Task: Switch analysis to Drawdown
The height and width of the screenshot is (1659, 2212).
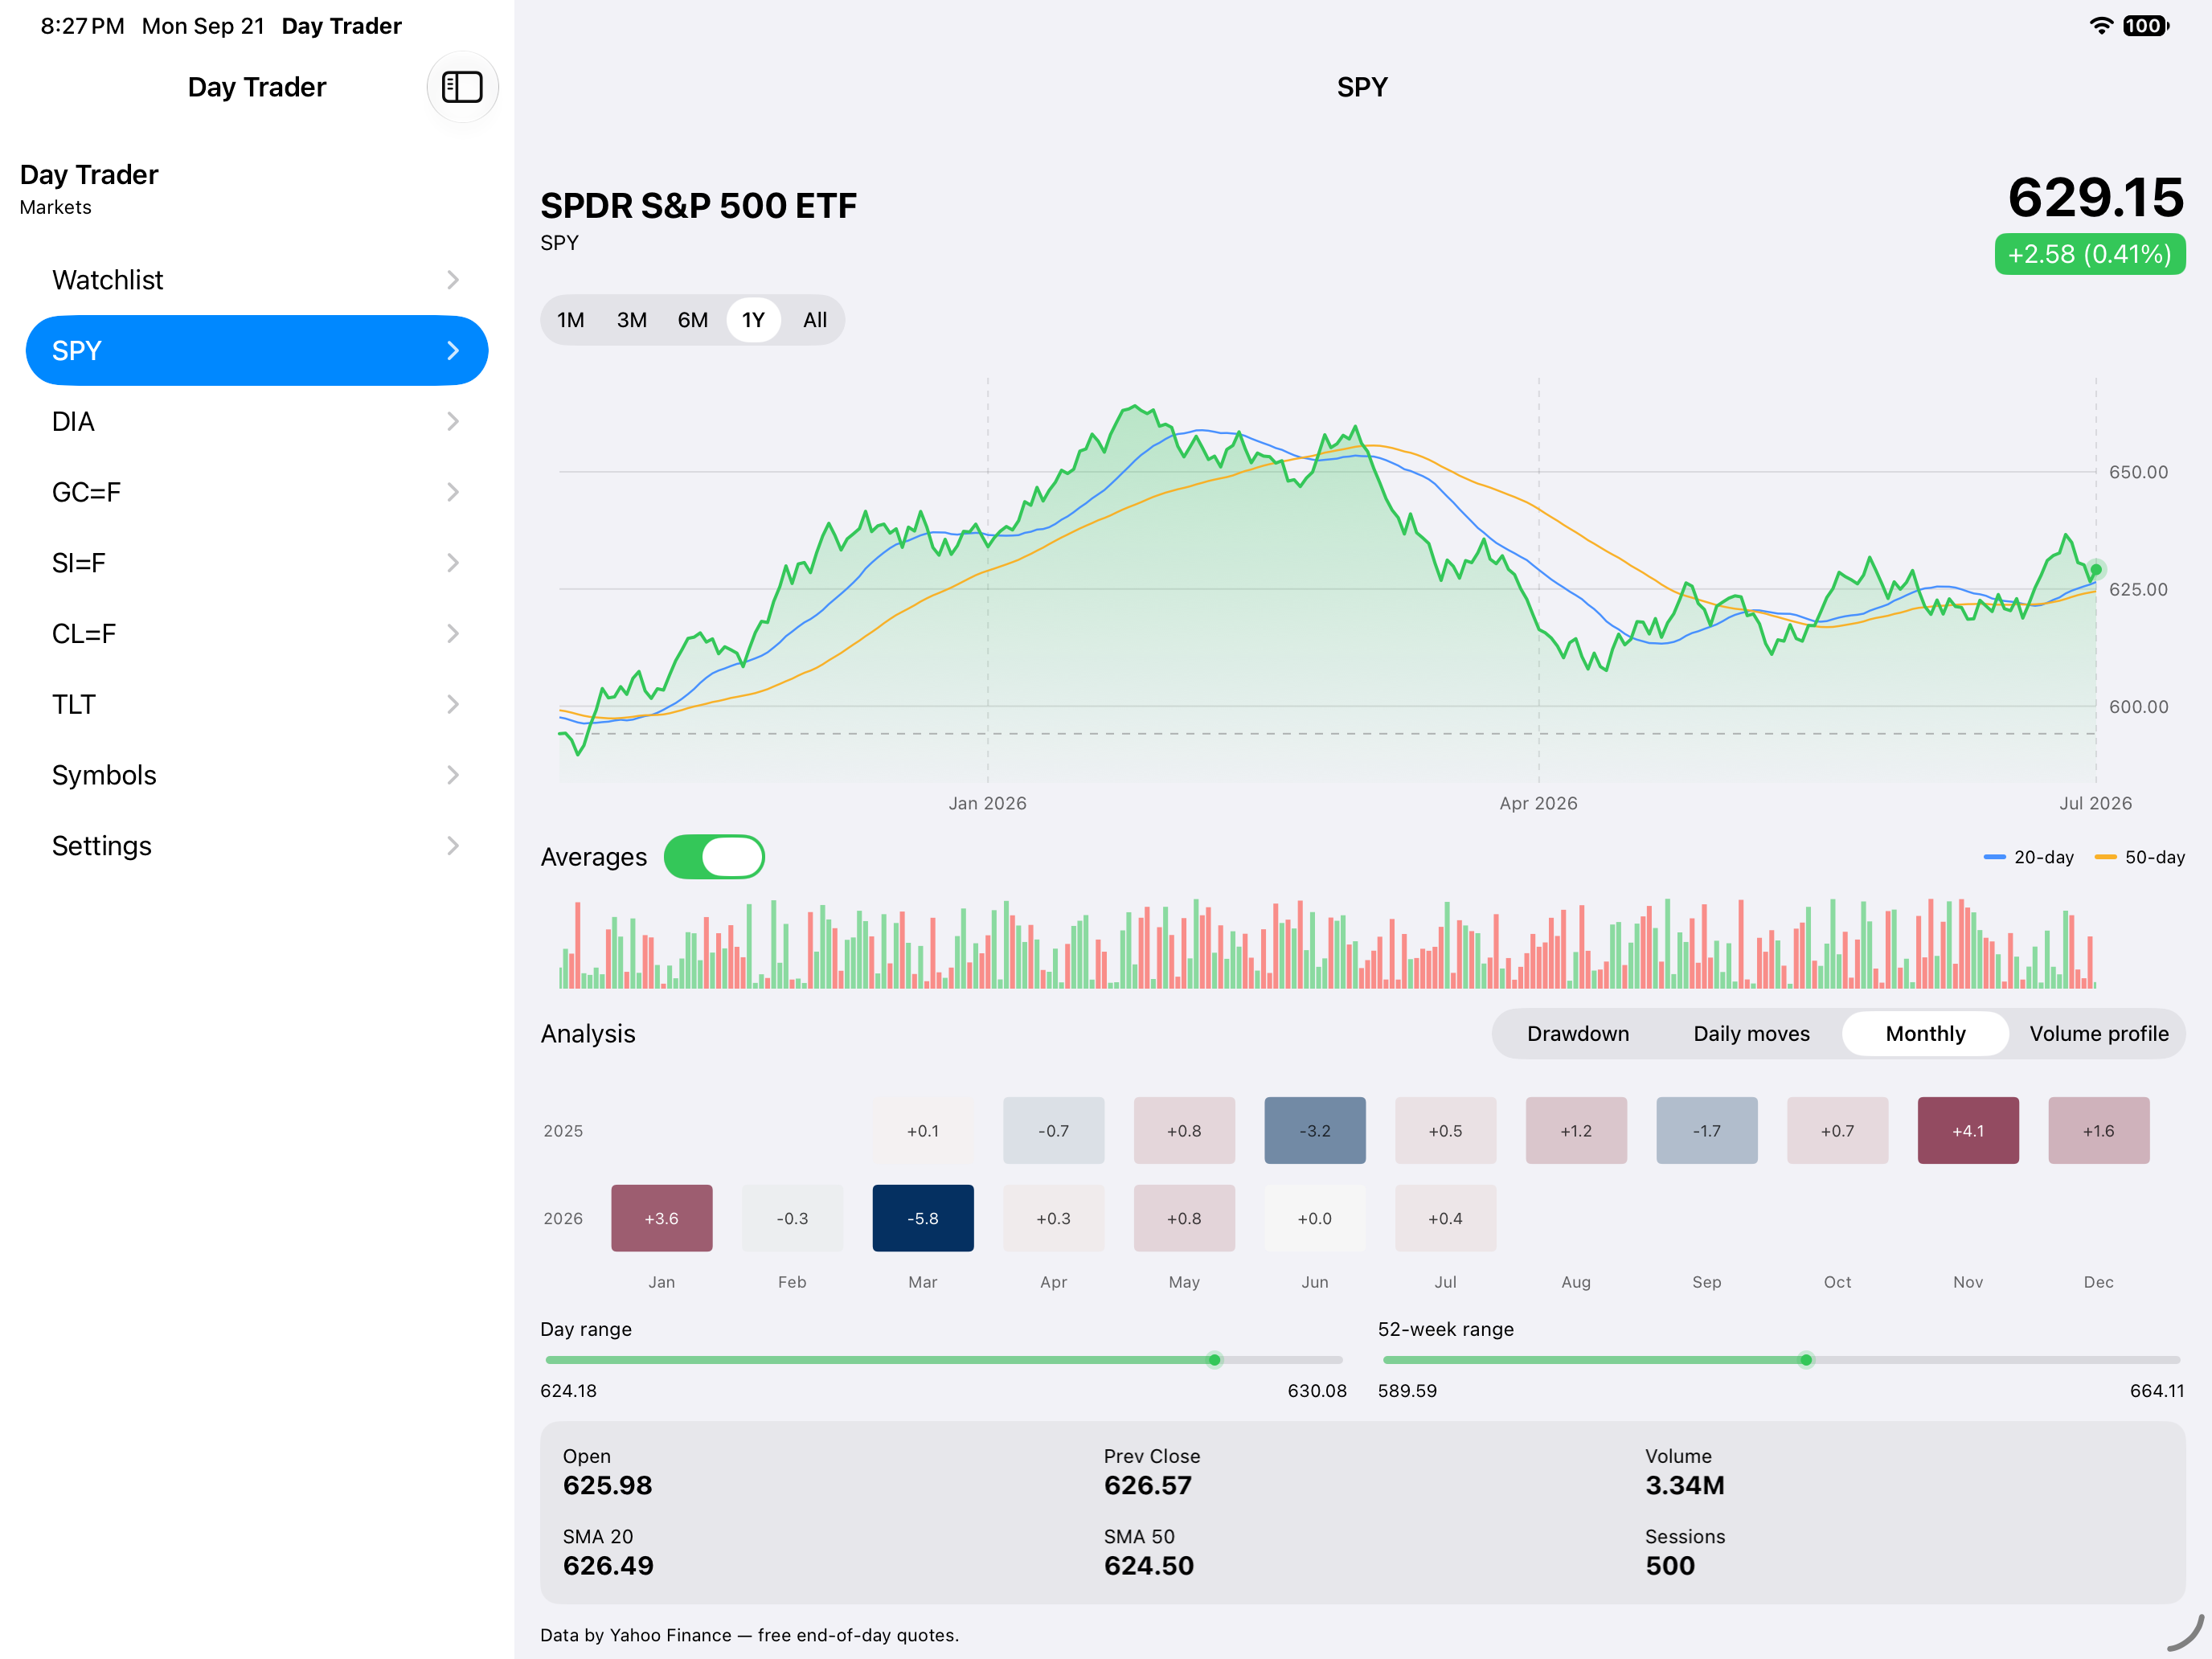Action: [x=1578, y=1034]
